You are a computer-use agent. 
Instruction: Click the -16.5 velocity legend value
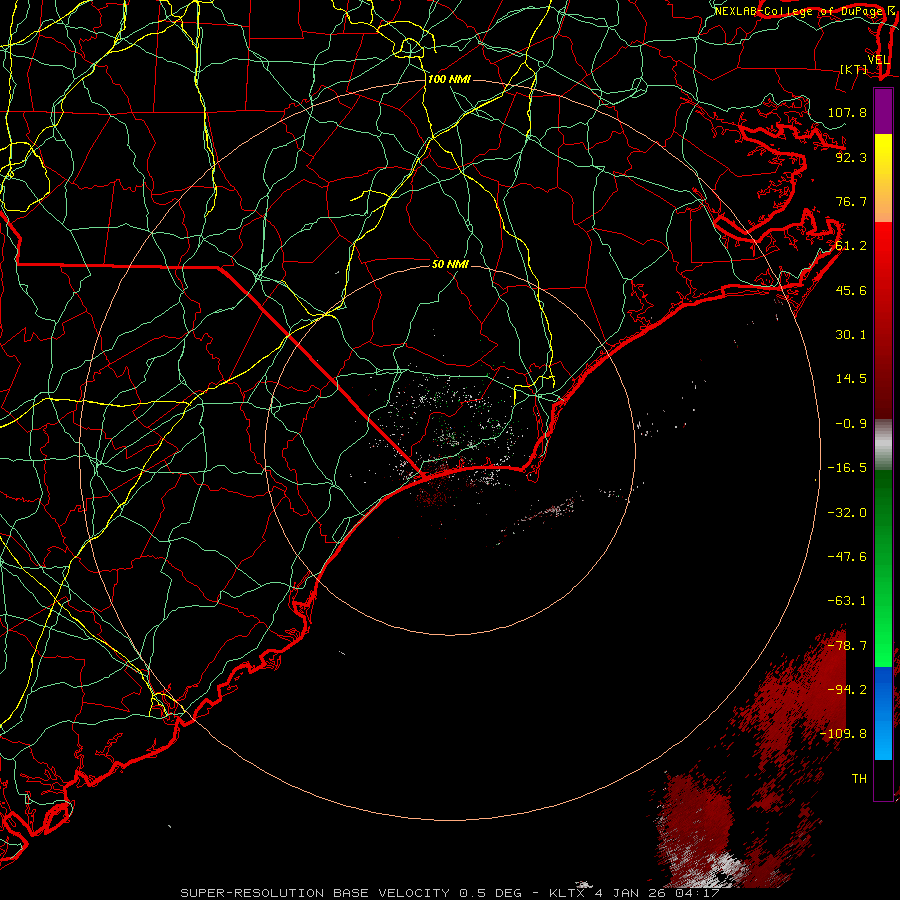click(x=847, y=467)
